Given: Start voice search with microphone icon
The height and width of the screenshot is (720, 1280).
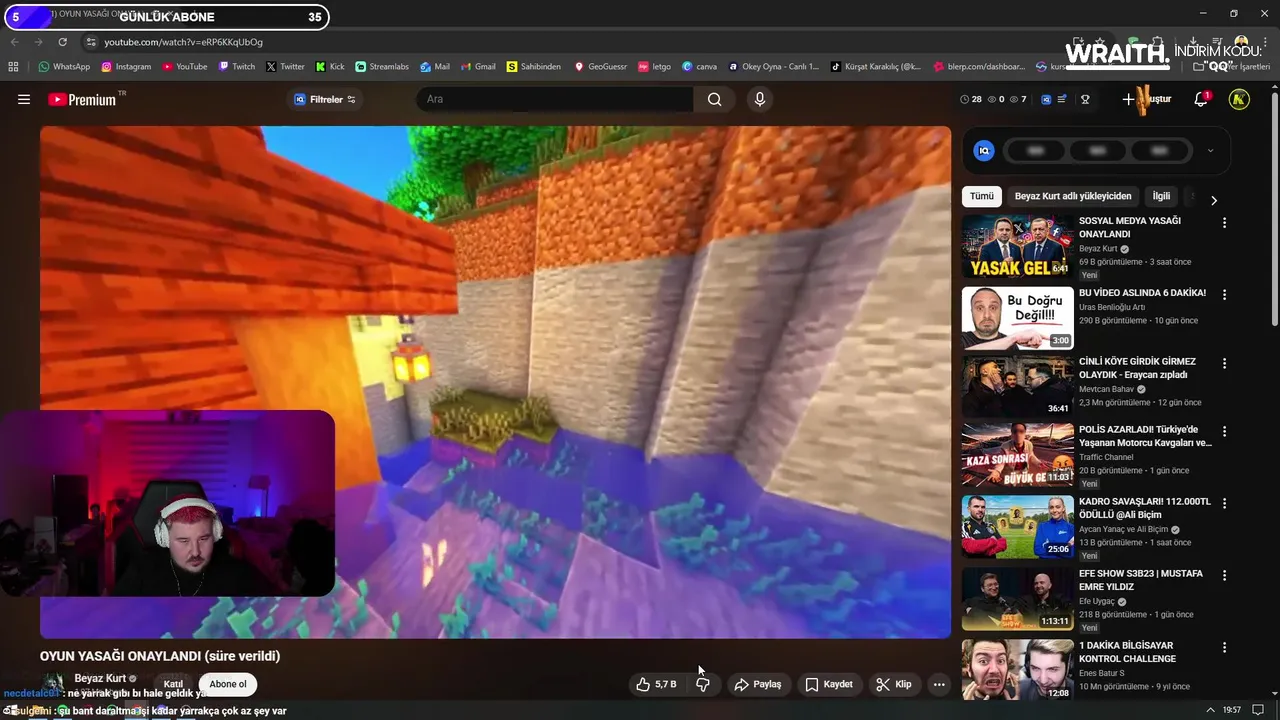Looking at the screenshot, I should click(x=760, y=99).
